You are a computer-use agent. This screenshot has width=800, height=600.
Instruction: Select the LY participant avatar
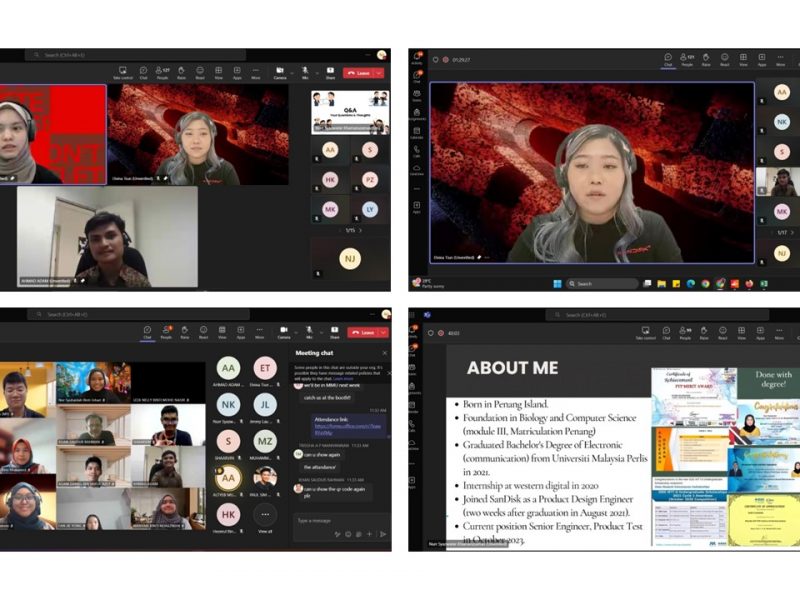[370, 209]
